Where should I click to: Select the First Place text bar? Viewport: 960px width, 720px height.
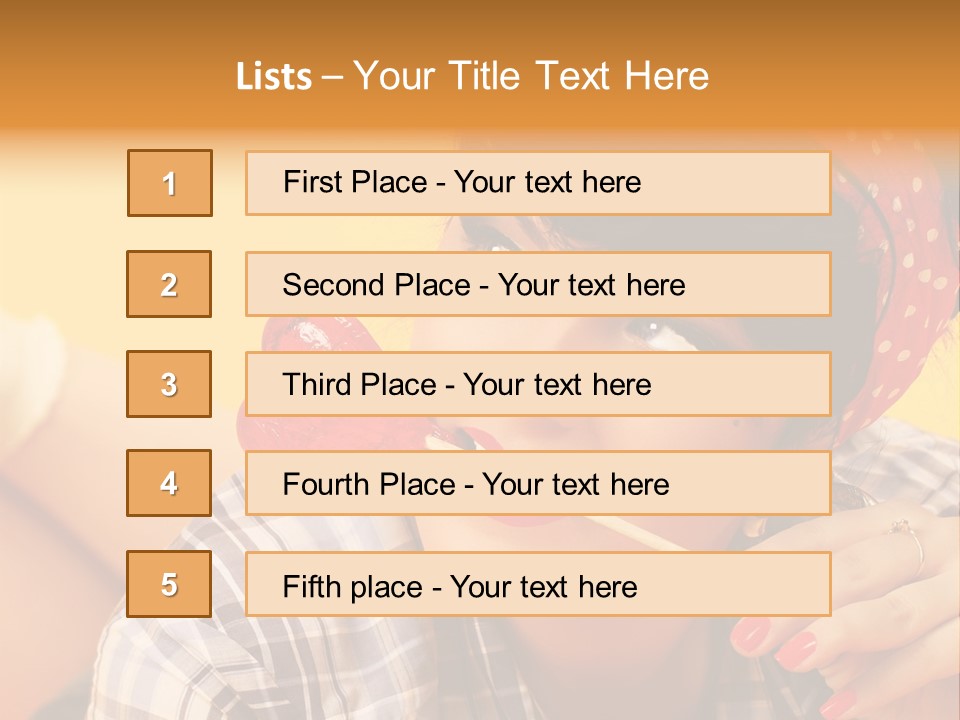[538, 183]
